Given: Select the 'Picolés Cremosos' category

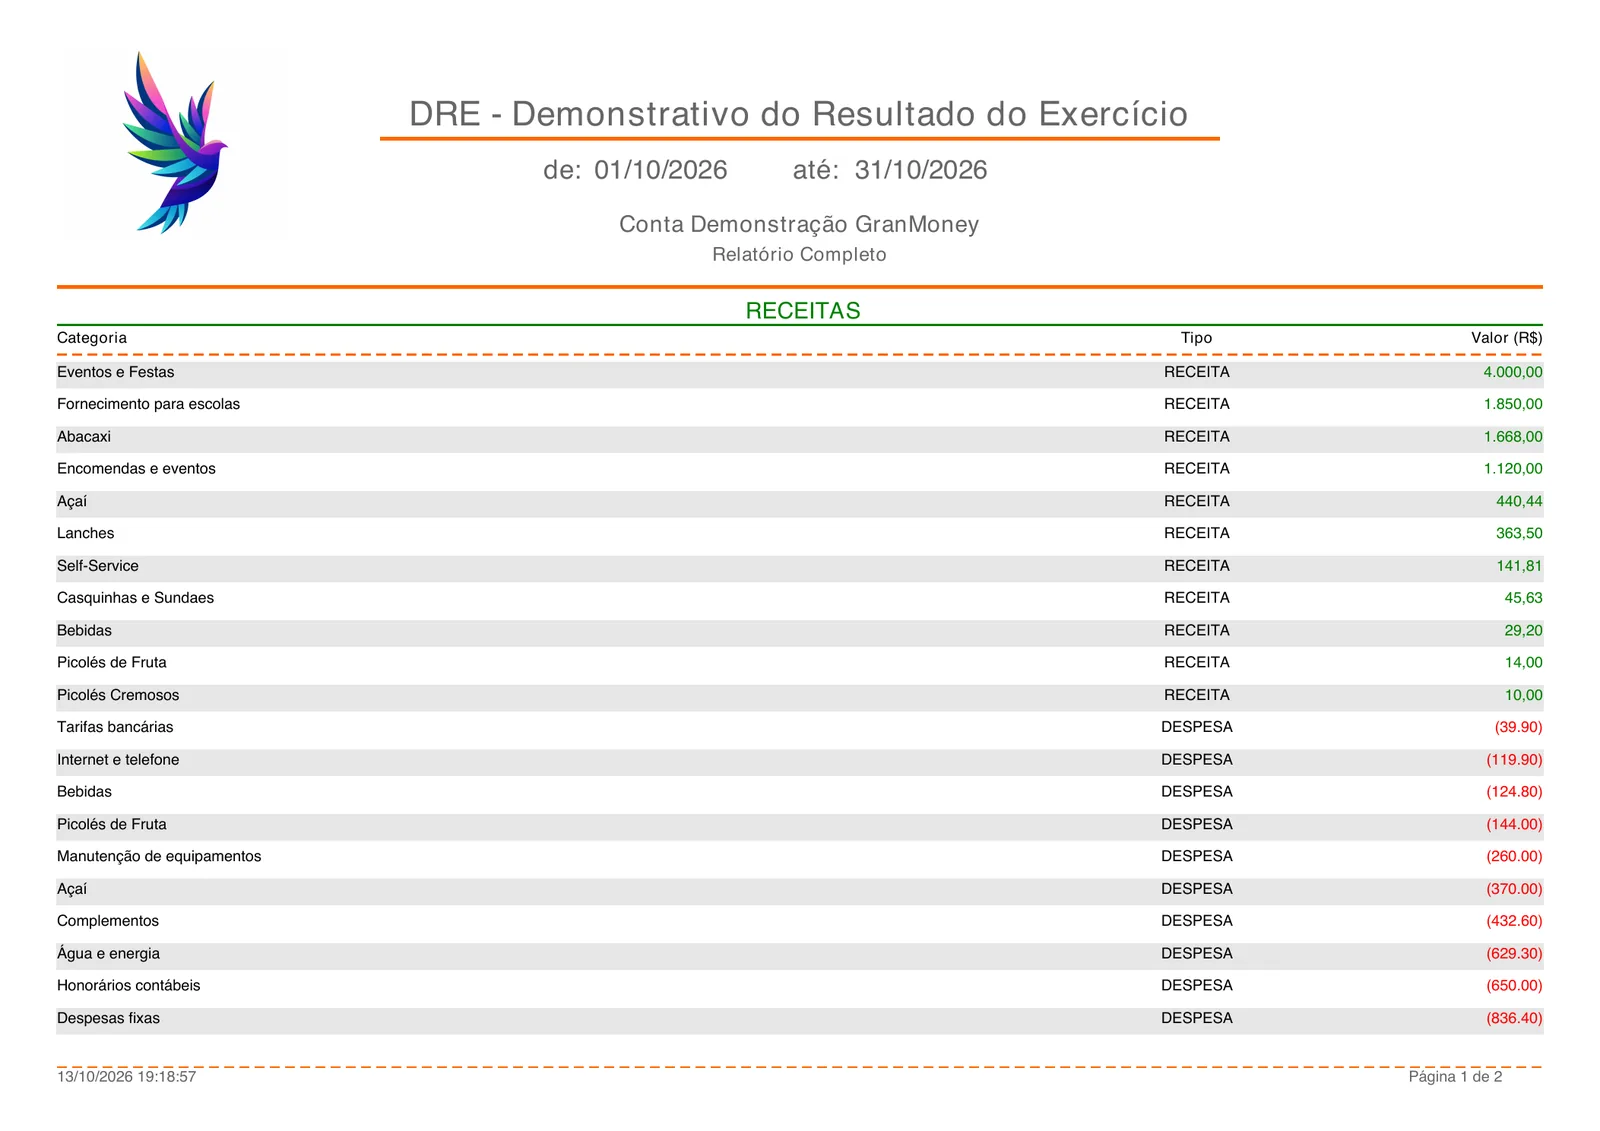Looking at the screenshot, I should pyautogui.click(x=118, y=695).
